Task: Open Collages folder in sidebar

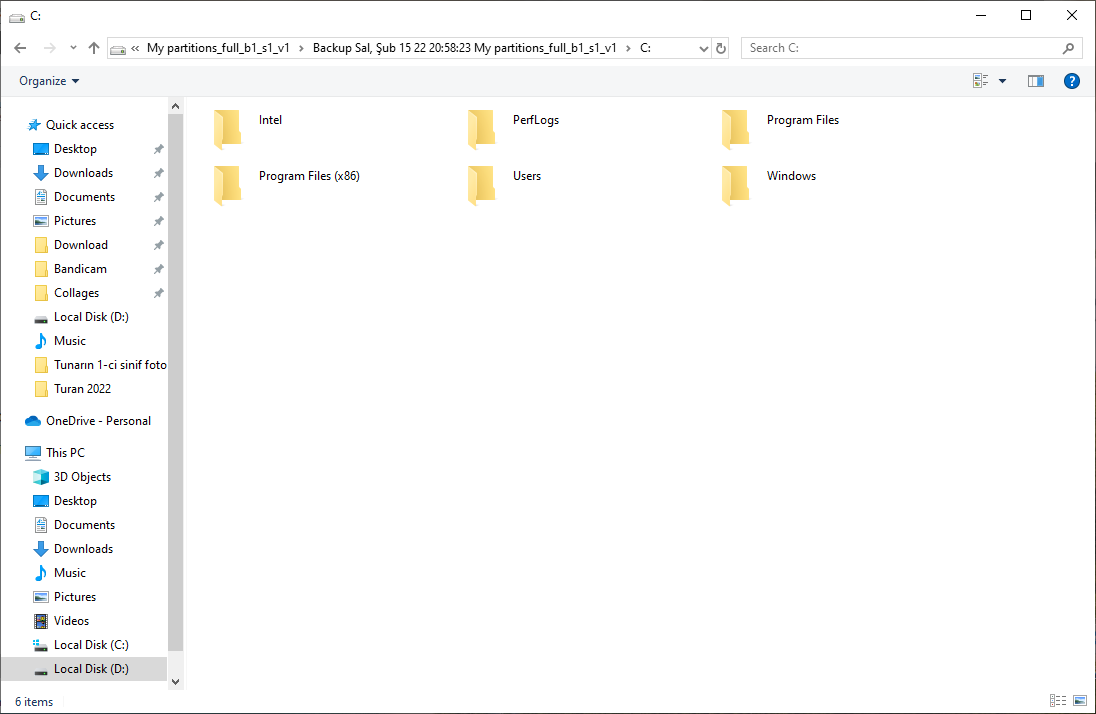Action: point(76,293)
